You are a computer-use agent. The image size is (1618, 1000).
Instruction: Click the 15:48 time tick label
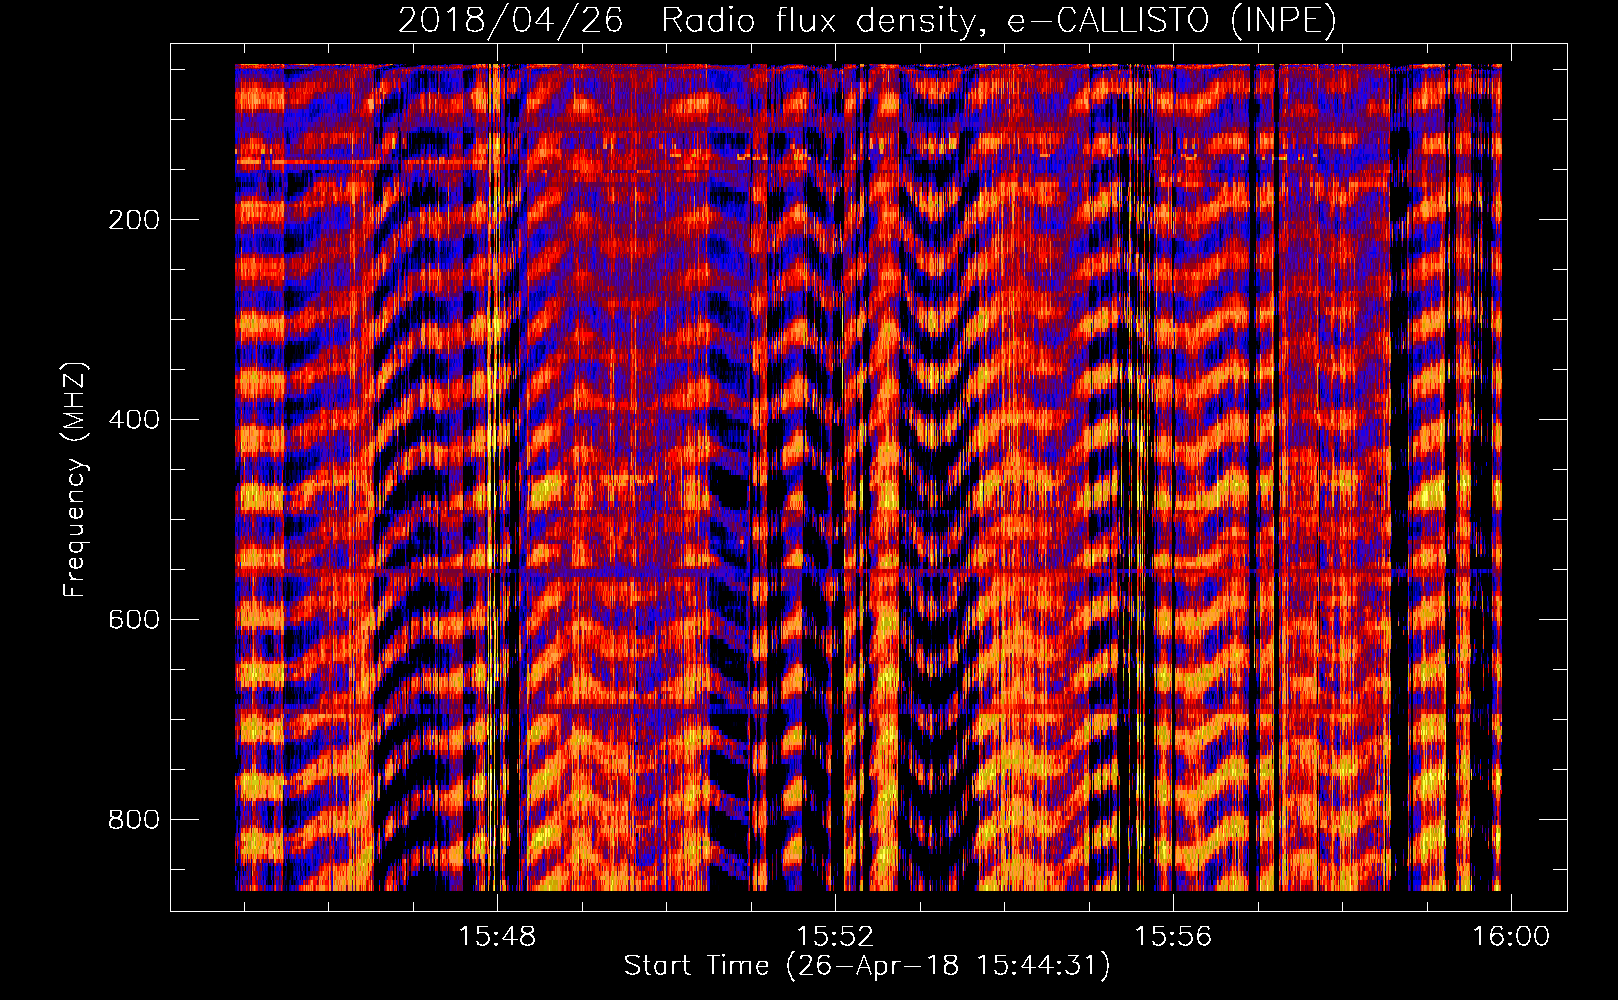[x=497, y=936]
